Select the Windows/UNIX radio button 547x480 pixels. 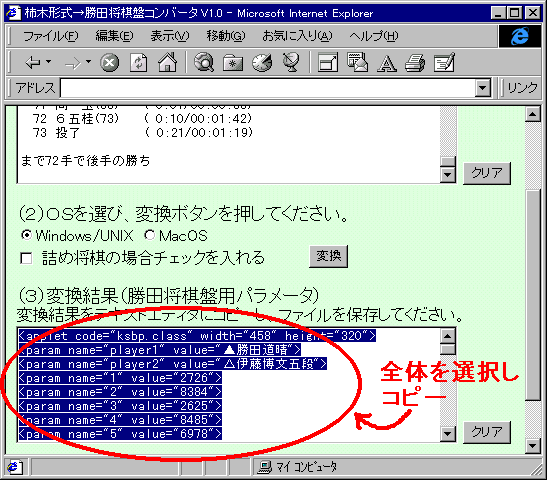tap(26, 235)
